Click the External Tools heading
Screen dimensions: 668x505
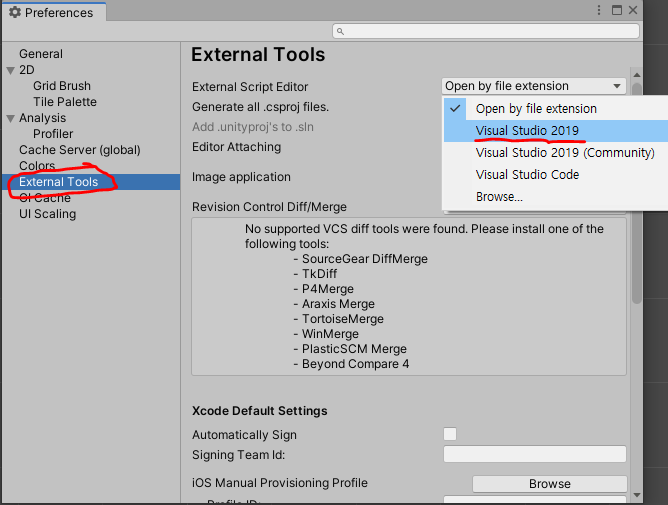pyautogui.click(x=258, y=55)
